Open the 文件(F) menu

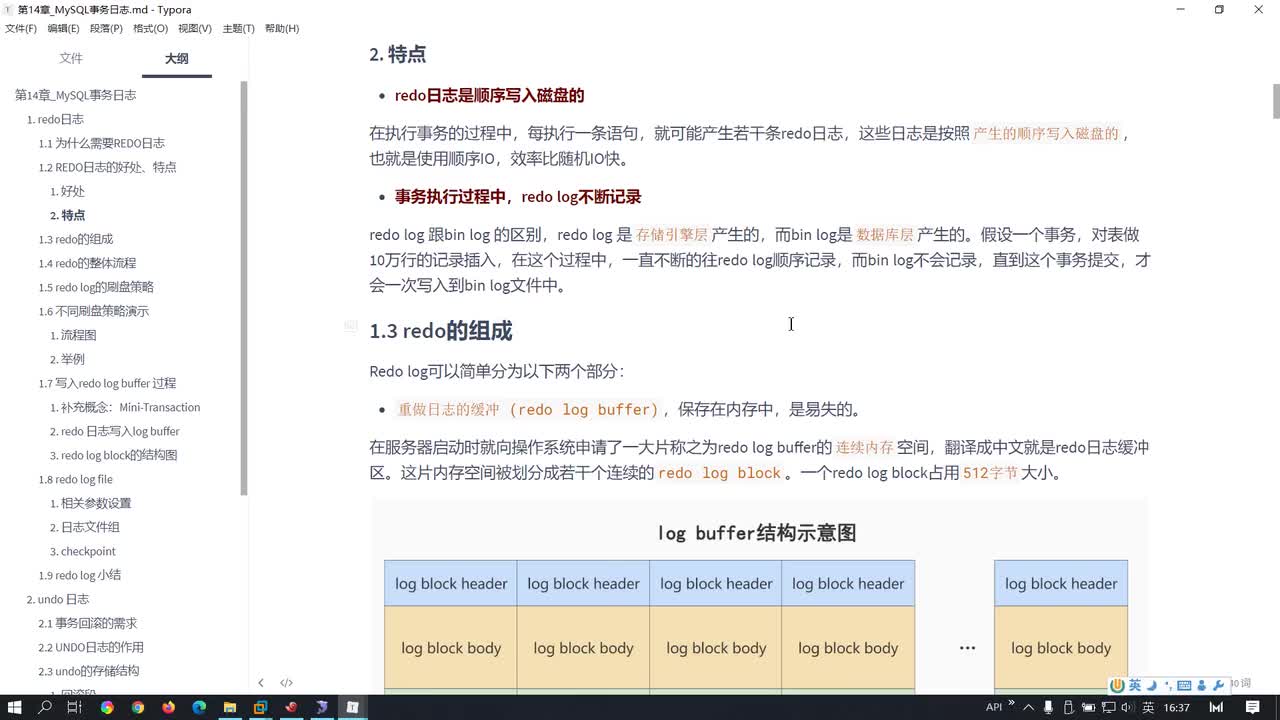[x=21, y=28]
